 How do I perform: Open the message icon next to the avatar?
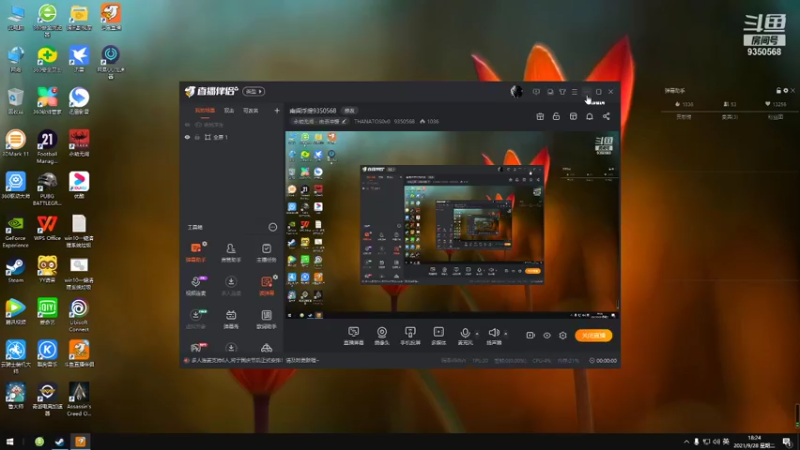point(536,92)
